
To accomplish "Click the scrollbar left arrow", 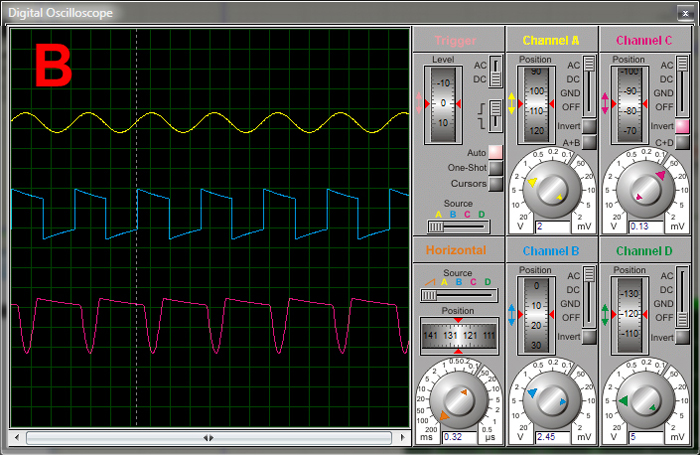I will click(x=17, y=438).
